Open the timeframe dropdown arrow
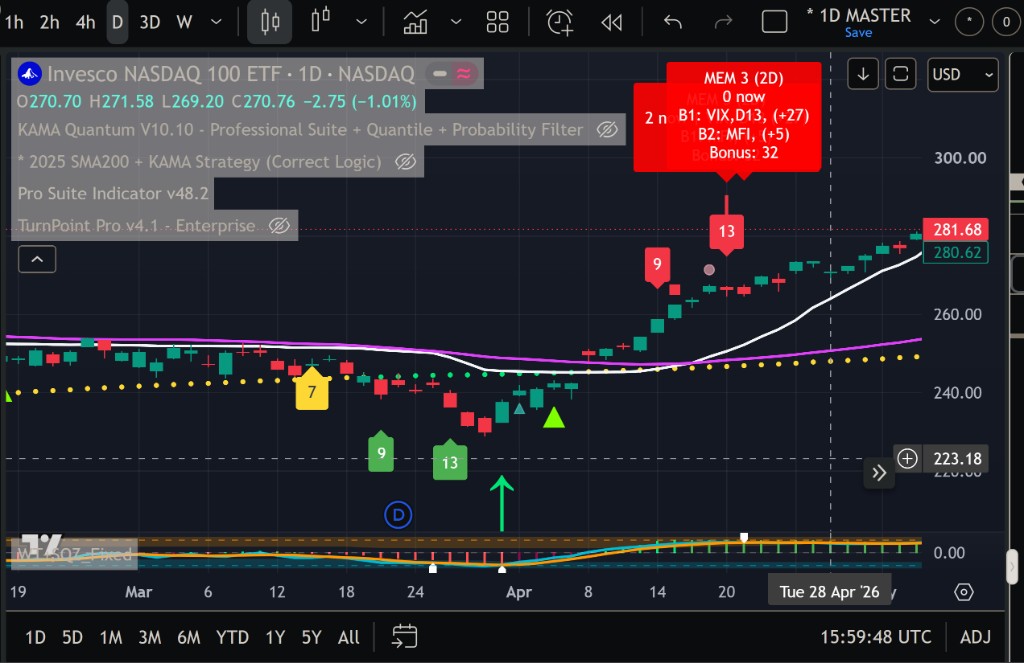This screenshot has width=1024, height=663. point(216,22)
